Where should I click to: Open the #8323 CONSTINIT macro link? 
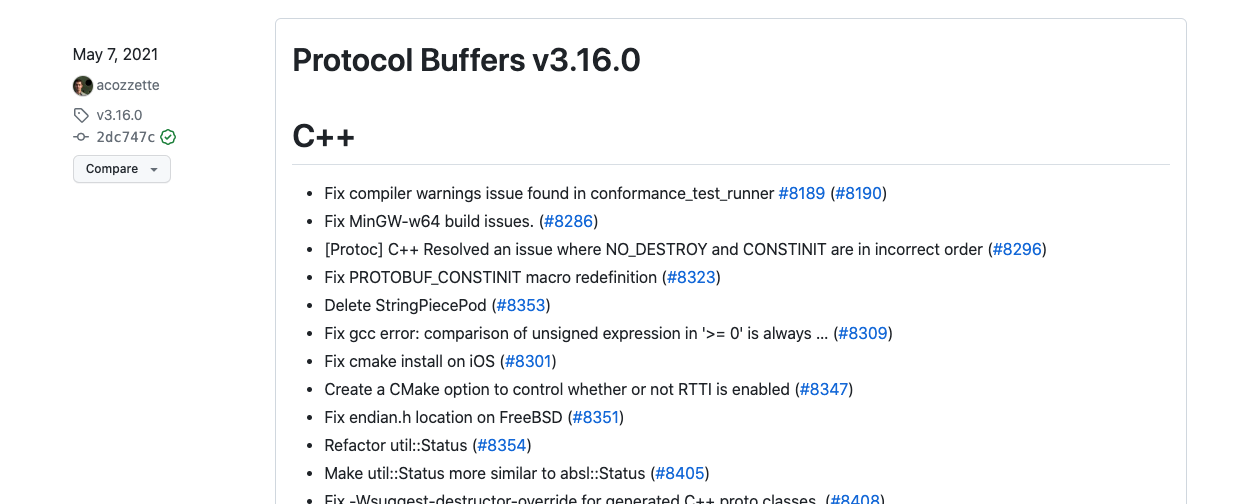(x=692, y=277)
